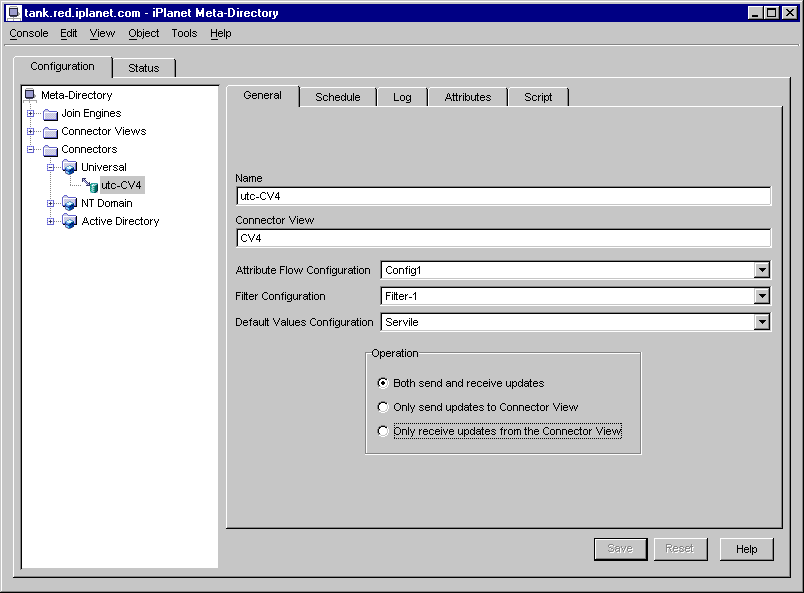The width and height of the screenshot is (804, 593).
Task: Switch to the Status tab
Action: [x=144, y=68]
